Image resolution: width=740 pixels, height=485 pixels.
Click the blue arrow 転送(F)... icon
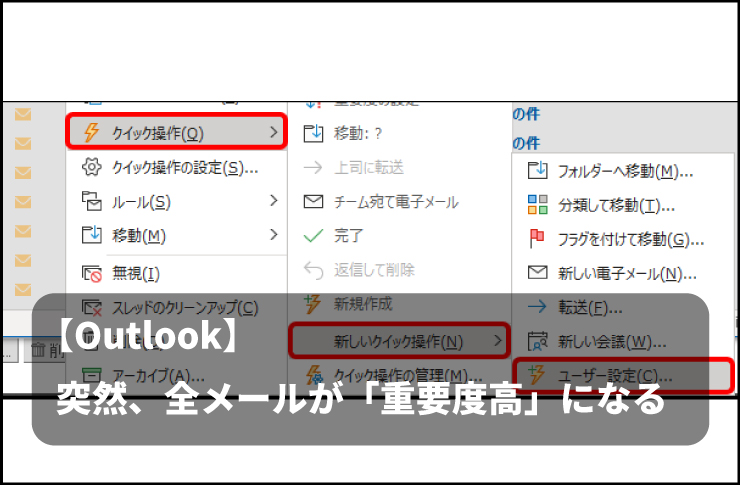(x=537, y=307)
